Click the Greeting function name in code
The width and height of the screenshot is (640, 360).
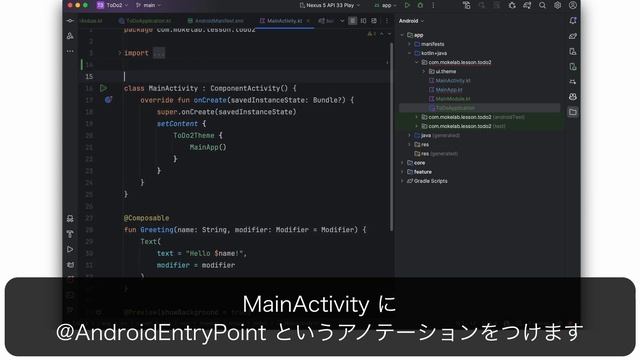[157, 230]
